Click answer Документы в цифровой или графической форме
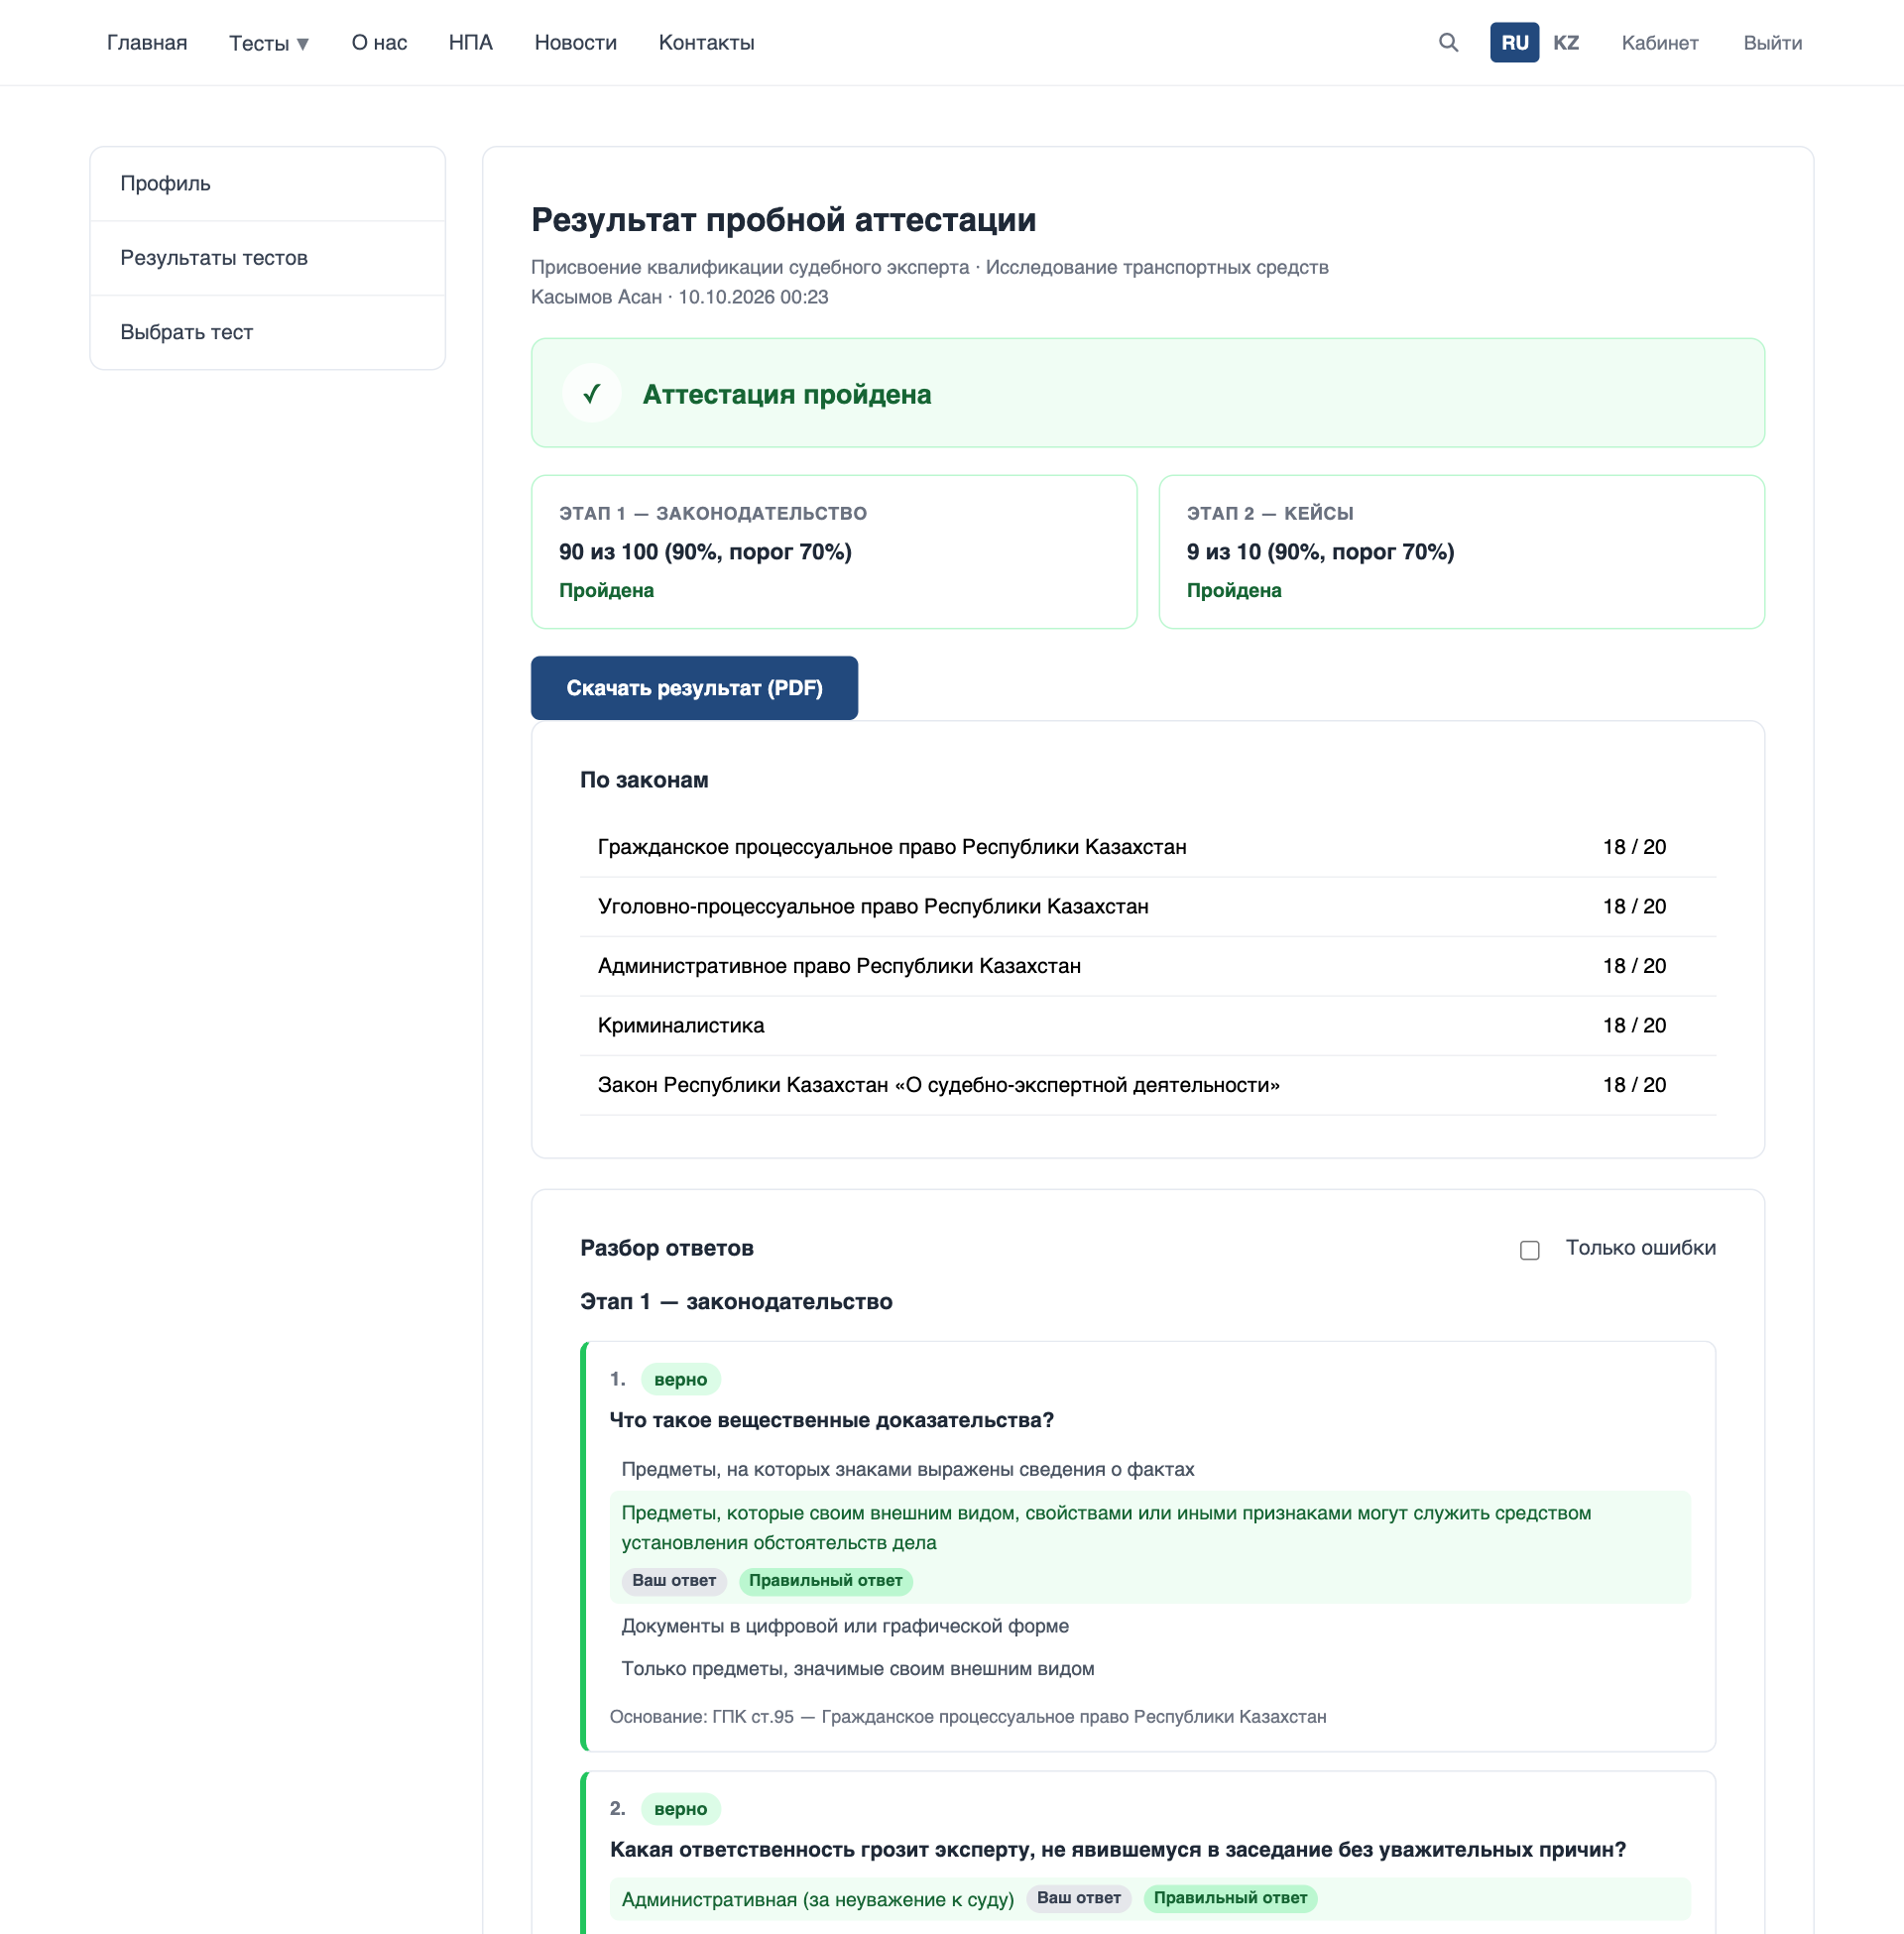Screen dimensions: 1904x1934 [845, 1626]
